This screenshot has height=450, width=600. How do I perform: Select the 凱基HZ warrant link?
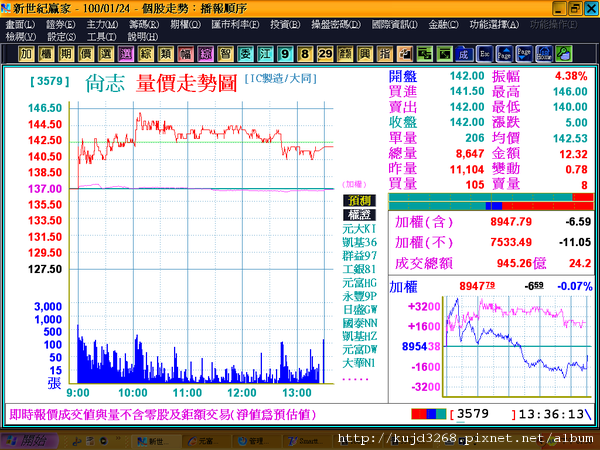point(359,336)
